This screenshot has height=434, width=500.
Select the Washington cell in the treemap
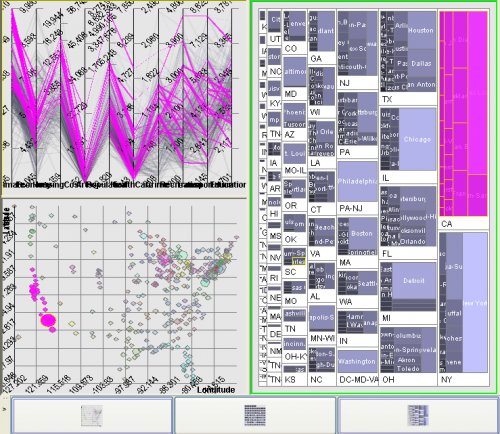pos(357,361)
